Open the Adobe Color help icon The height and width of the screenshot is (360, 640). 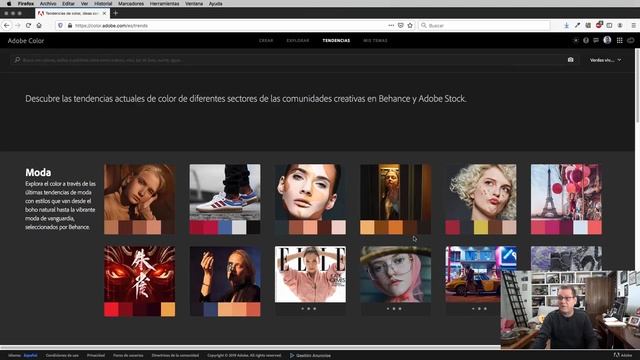tap(586, 40)
